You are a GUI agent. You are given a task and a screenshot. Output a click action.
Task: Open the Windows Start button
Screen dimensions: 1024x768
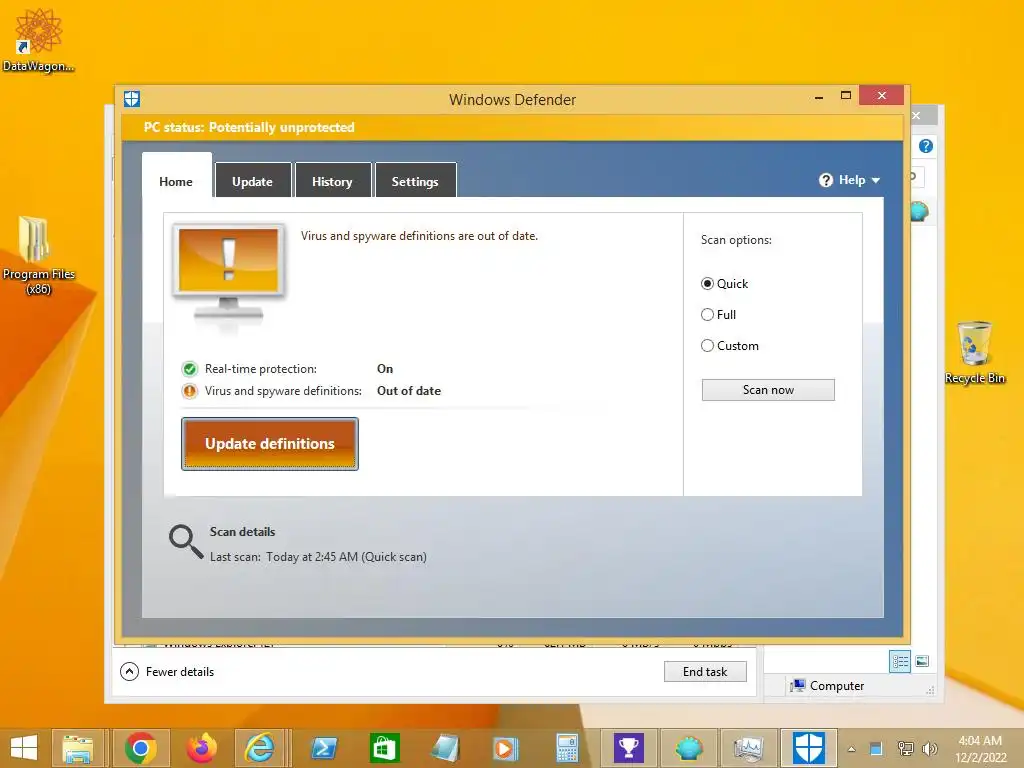pyautogui.click(x=24, y=748)
